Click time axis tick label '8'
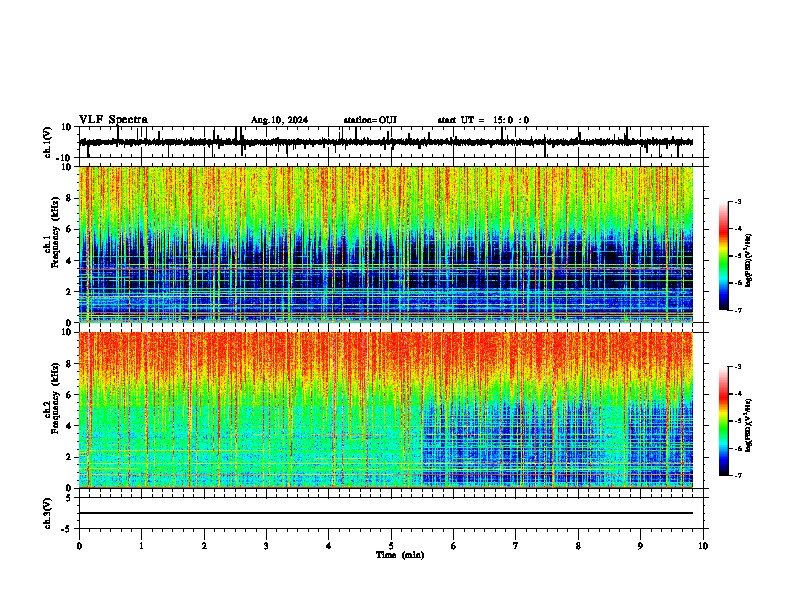Image resolution: width=792 pixels, height=612 pixels. coord(578,546)
